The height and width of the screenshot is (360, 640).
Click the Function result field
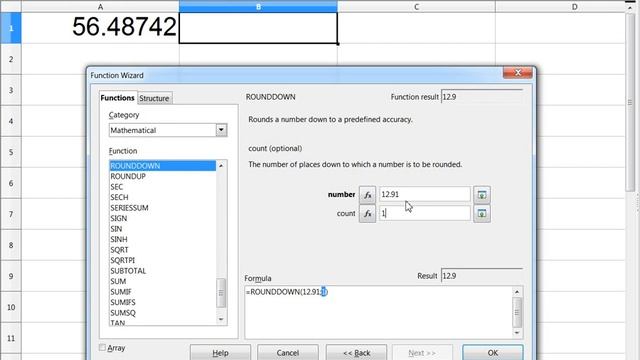tap(482, 97)
